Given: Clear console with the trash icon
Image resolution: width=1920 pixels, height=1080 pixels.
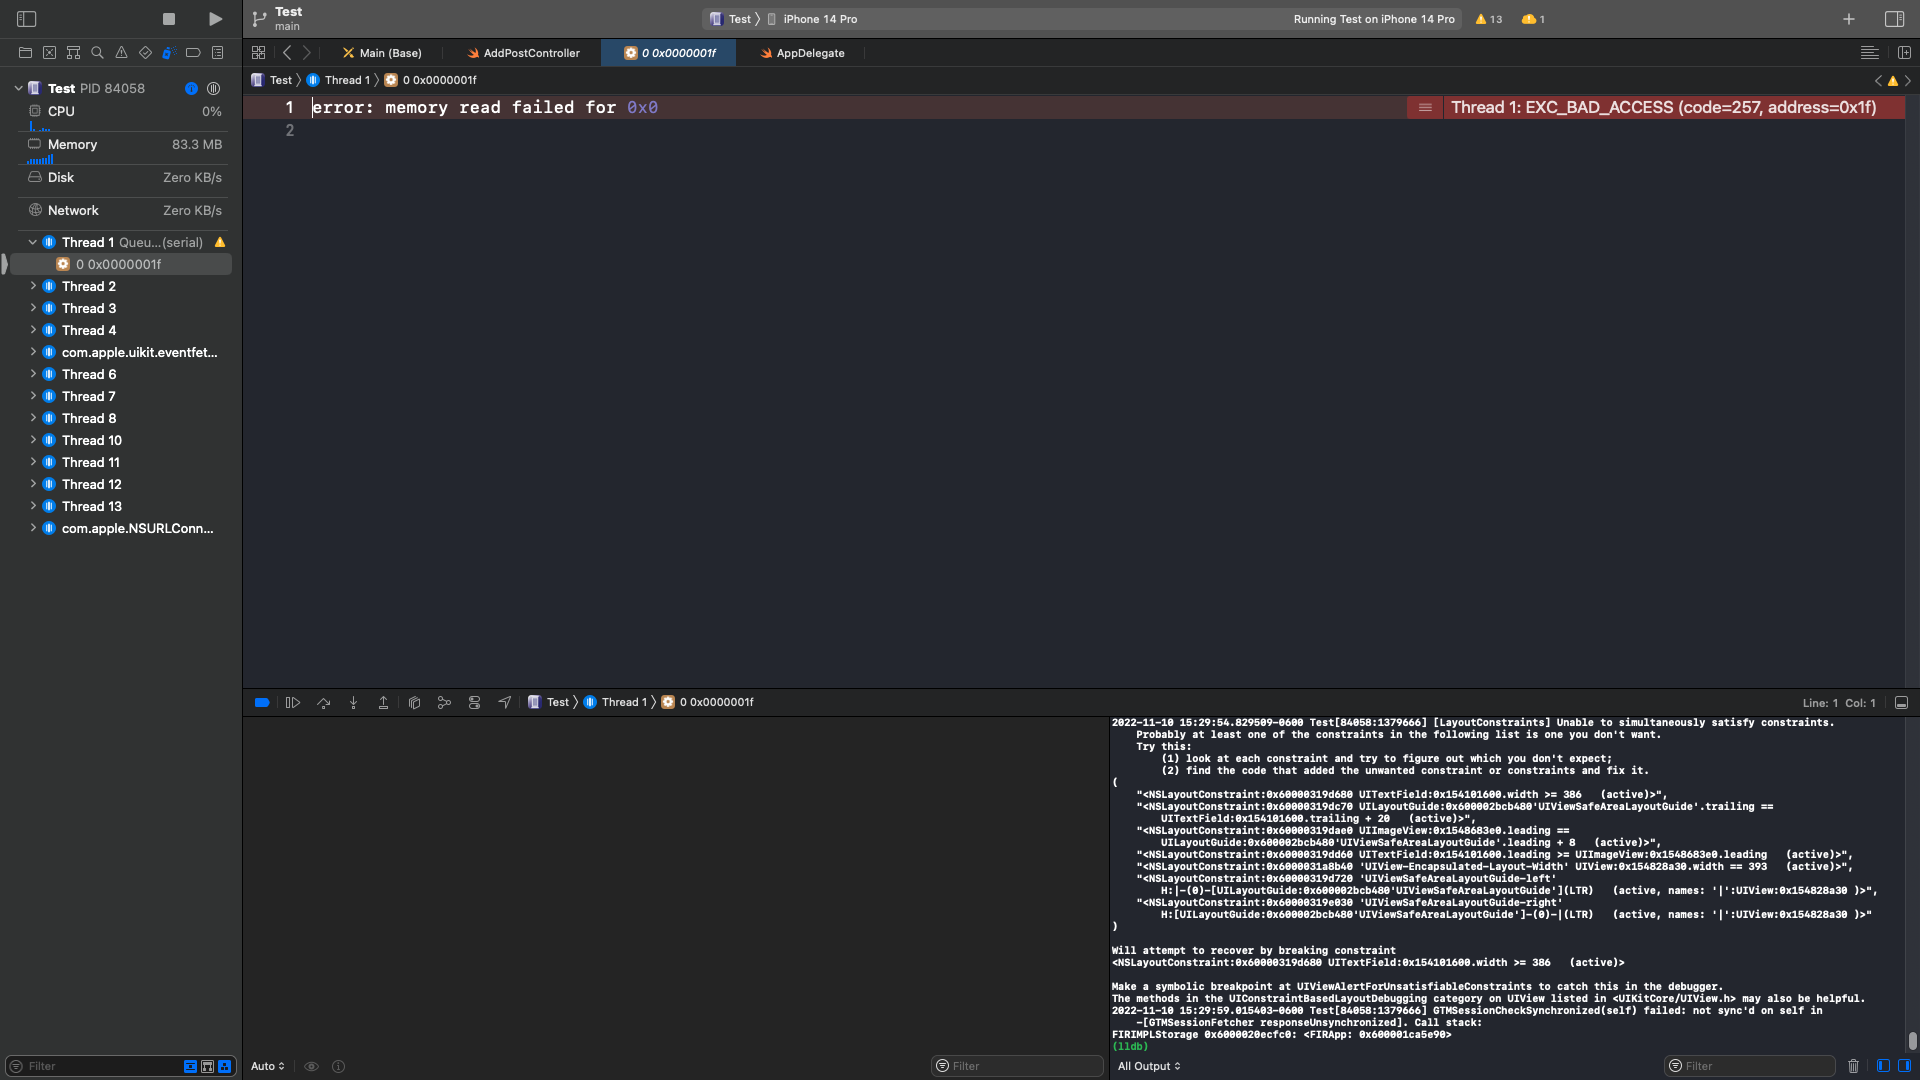Looking at the screenshot, I should point(1853,1066).
